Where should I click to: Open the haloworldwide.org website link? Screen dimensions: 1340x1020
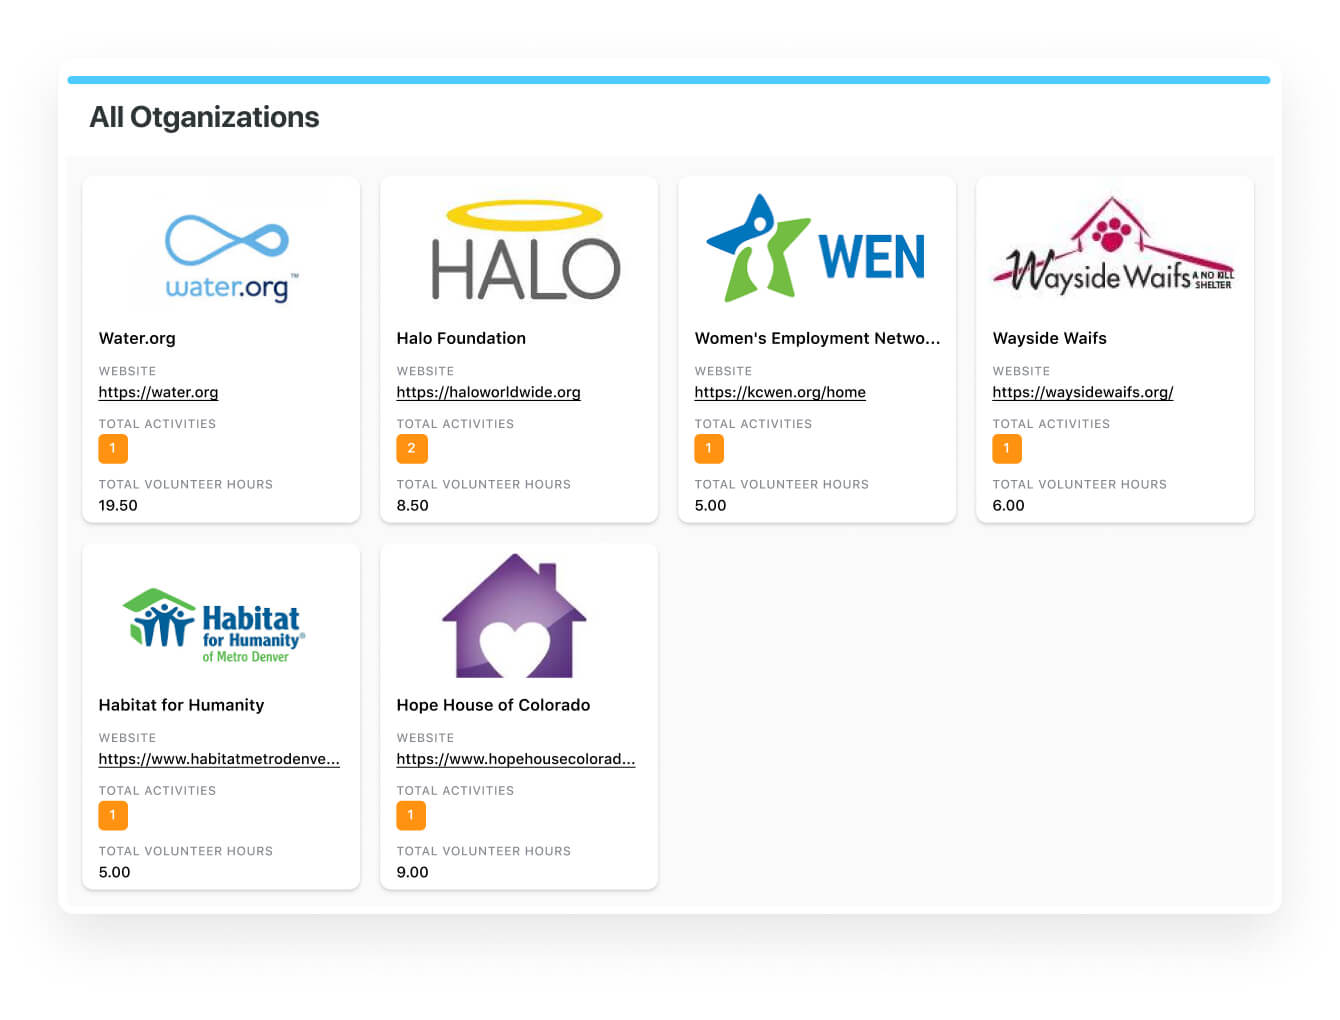488,392
